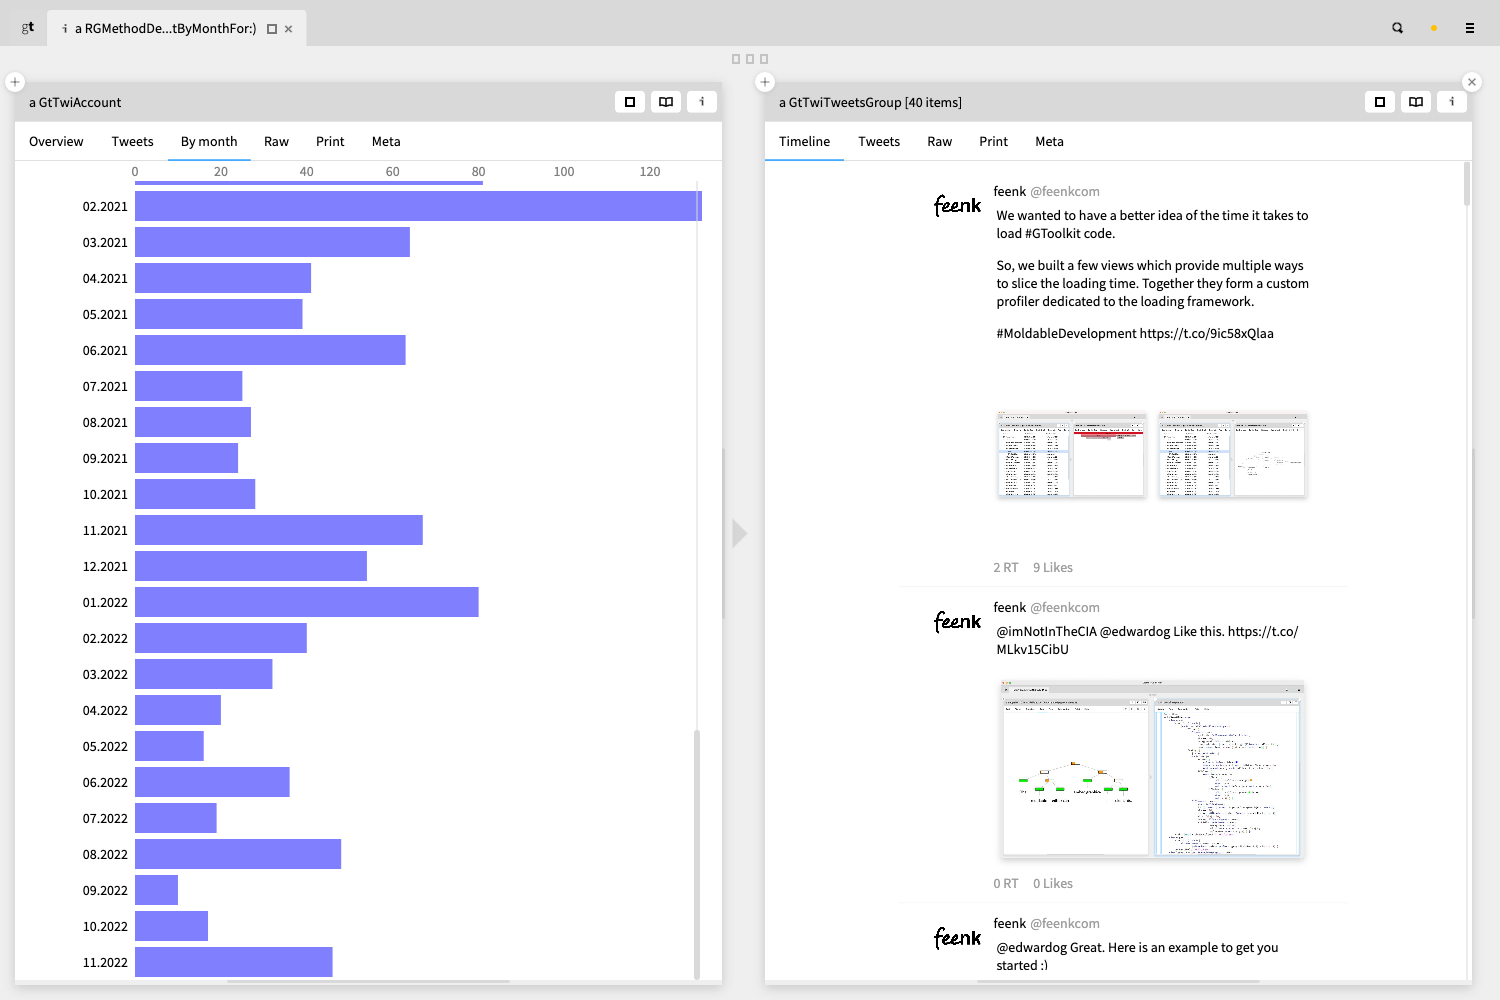Click the 01.2022 bar in the chart
The height and width of the screenshot is (1000, 1500).
[306, 602]
